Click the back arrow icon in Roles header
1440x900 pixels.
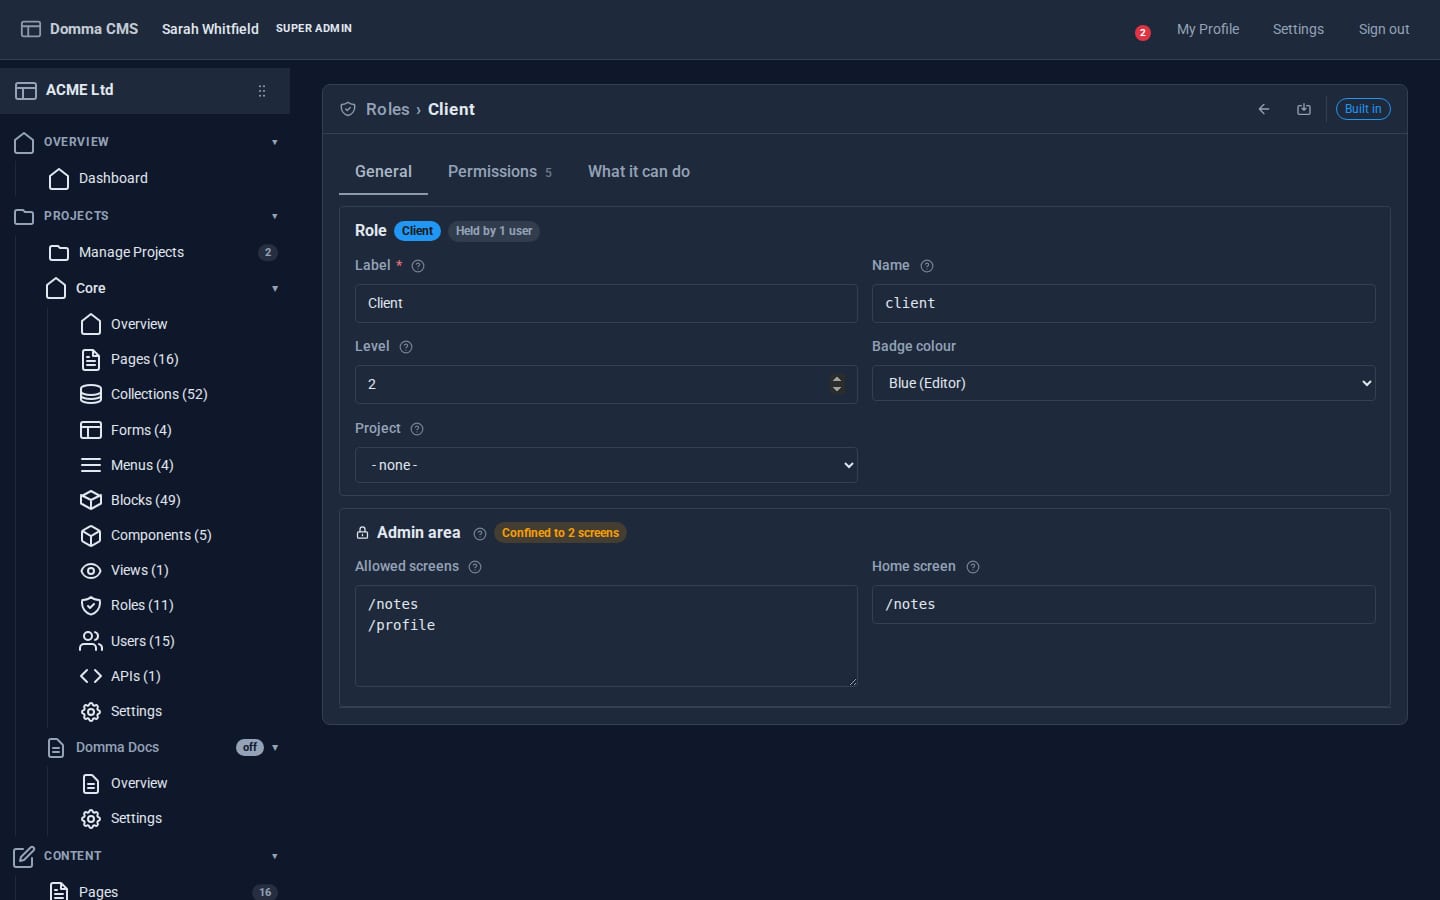click(1264, 109)
